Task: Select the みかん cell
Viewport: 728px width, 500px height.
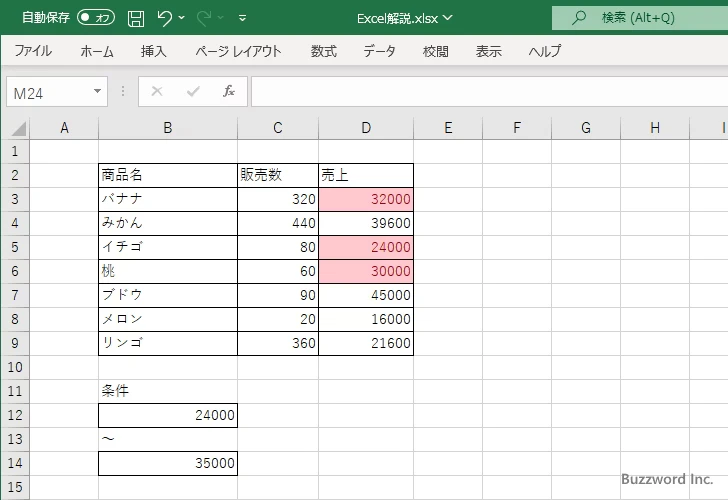Action: point(168,223)
